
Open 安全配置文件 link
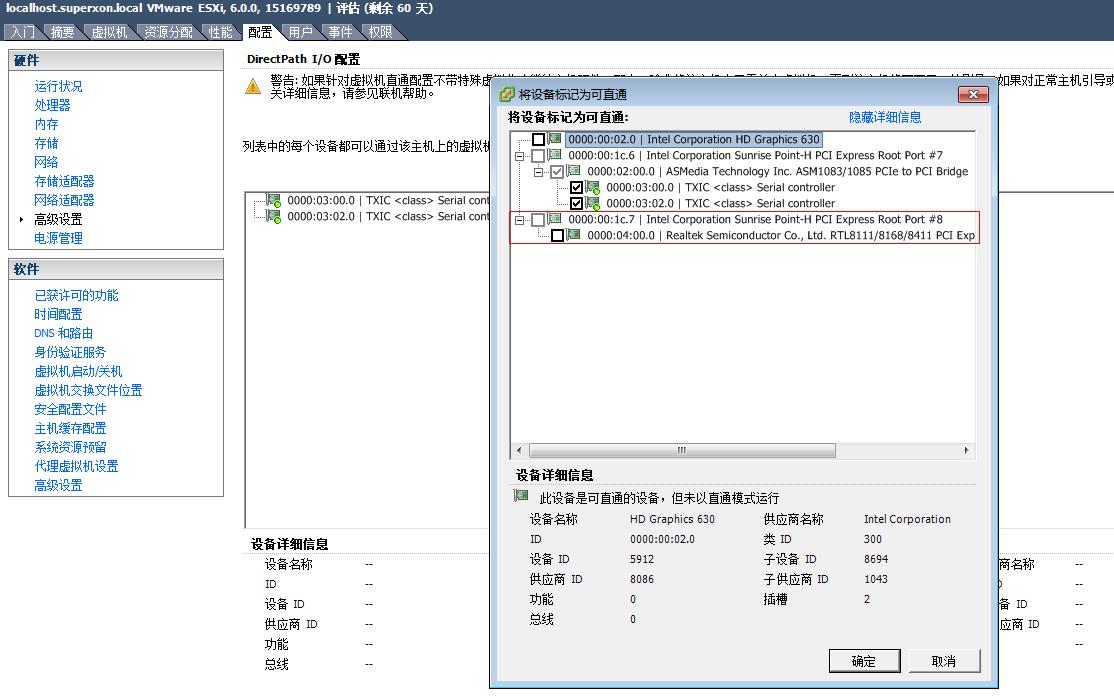click(70, 409)
